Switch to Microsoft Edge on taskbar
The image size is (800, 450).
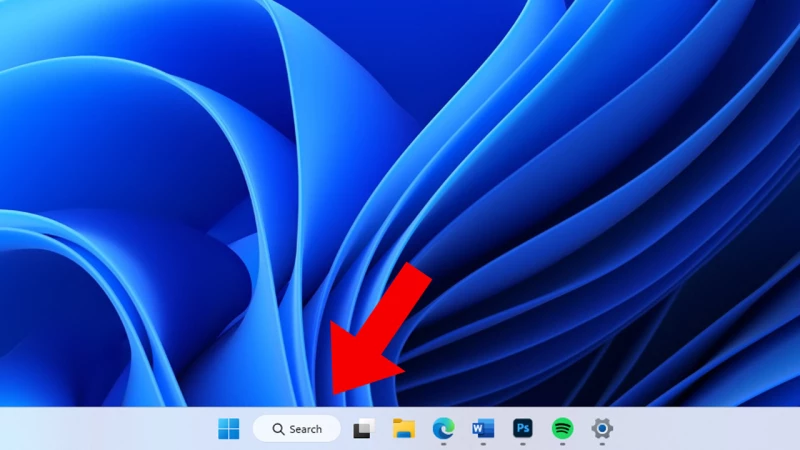point(443,429)
